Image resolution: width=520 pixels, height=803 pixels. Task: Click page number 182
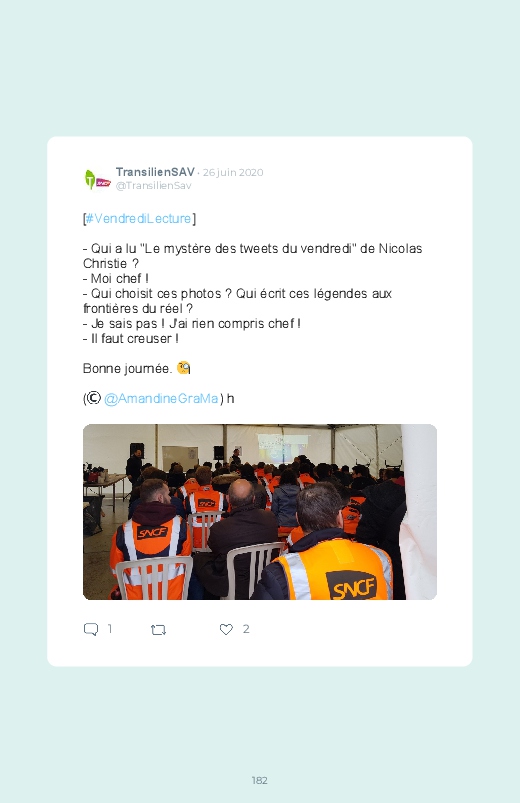[x=260, y=780]
